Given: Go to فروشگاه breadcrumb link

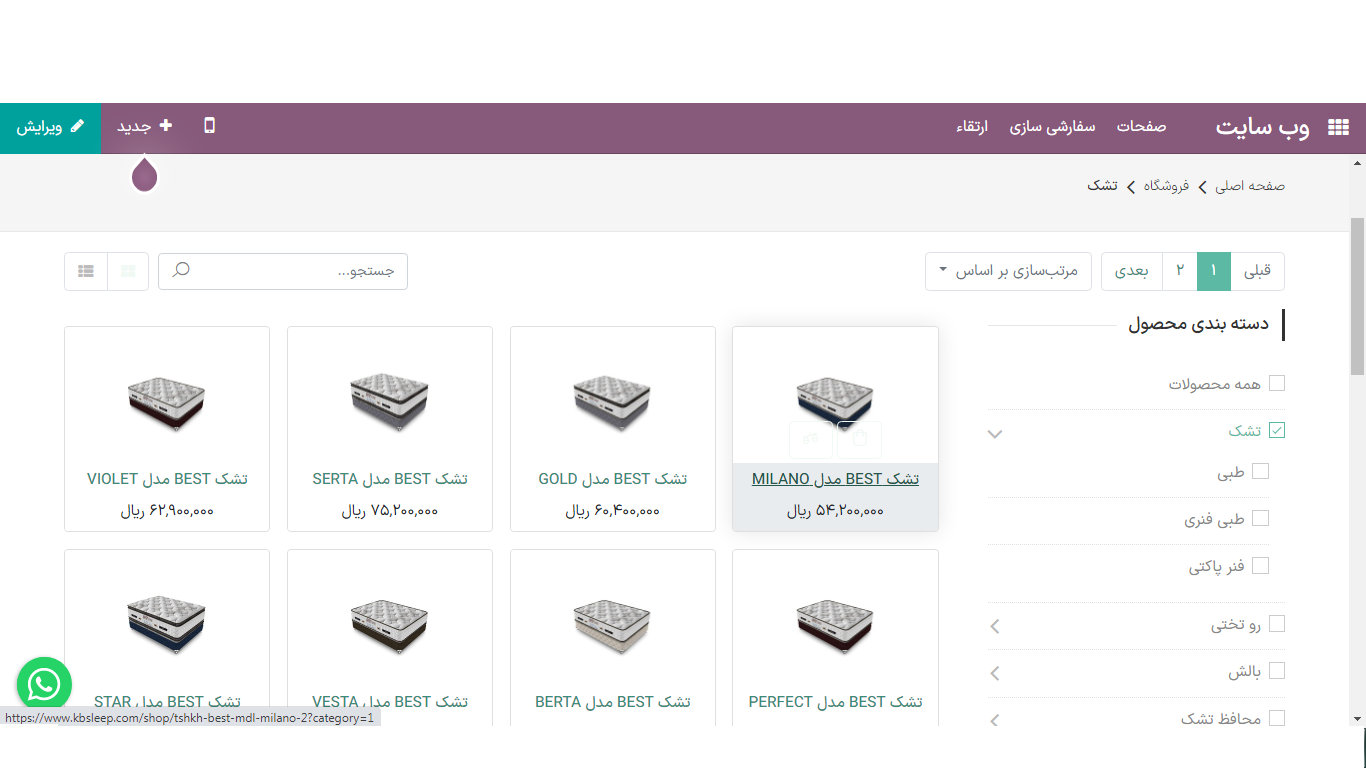Looking at the screenshot, I should tap(1165, 186).
